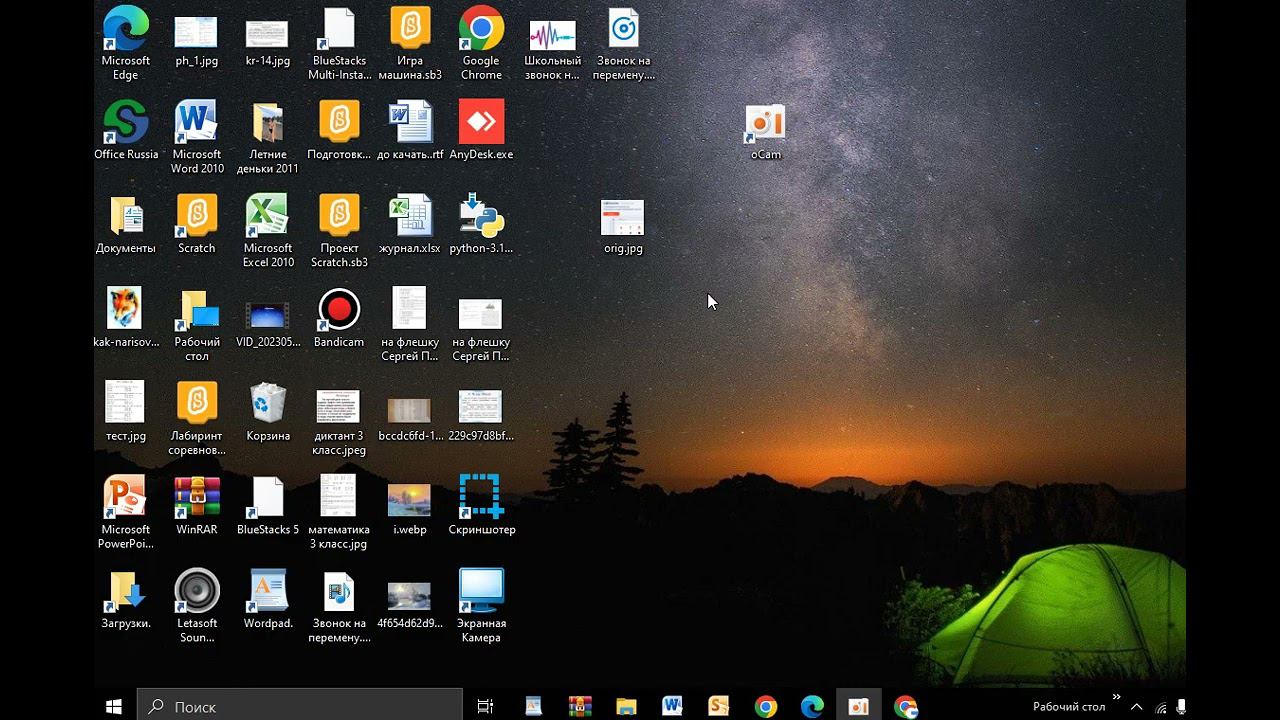The height and width of the screenshot is (720, 1280).
Task: Select the python-3.1... installer icon
Action: (x=481, y=225)
